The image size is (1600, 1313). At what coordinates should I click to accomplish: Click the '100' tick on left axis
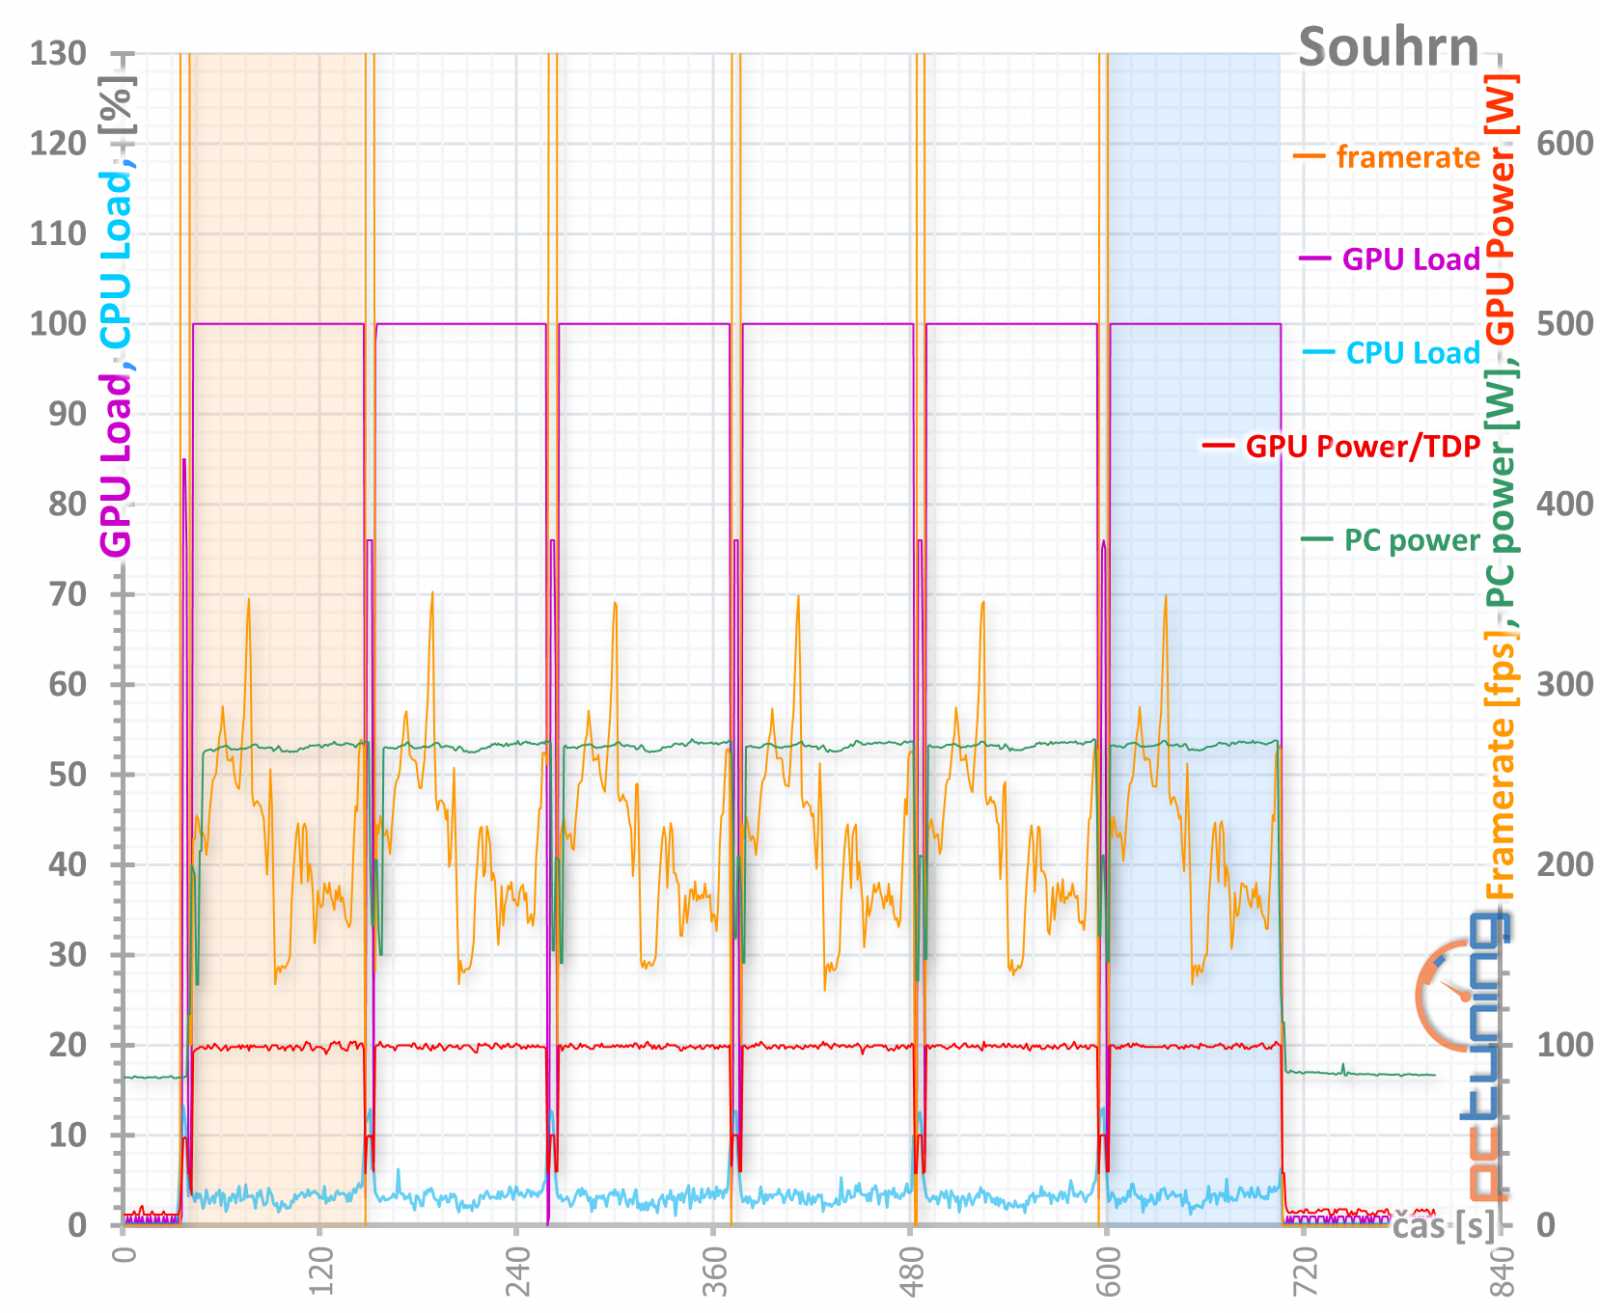tap(58, 324)
